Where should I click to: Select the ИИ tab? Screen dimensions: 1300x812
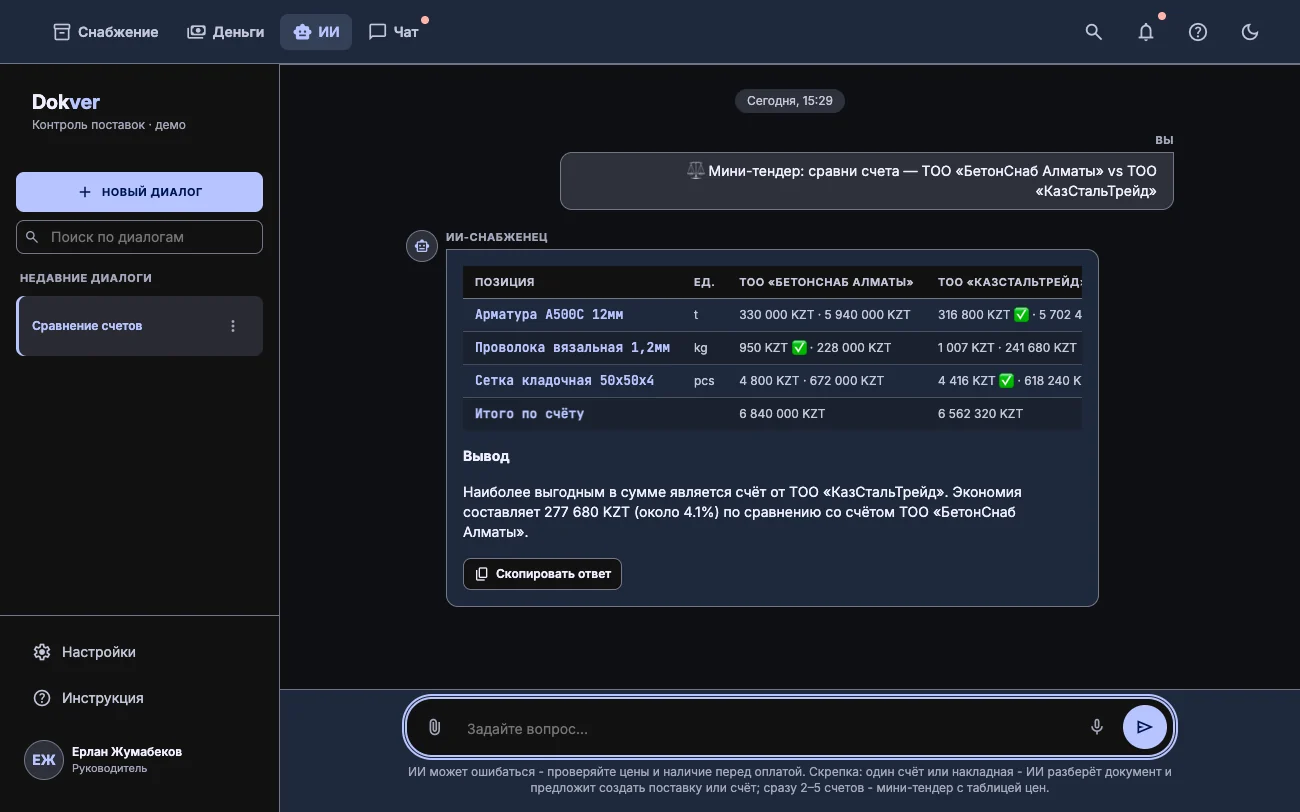click(316, 32)
